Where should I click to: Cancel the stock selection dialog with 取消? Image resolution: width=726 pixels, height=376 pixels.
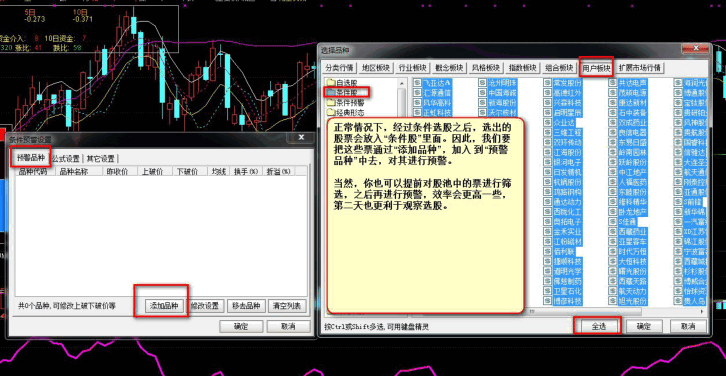pyautogui.click(x=688, y=326)
